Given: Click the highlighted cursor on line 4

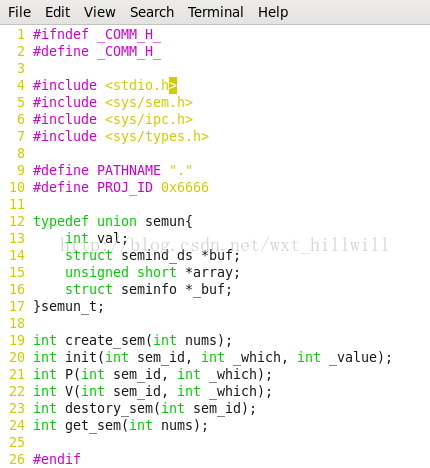Looking at the screenshot, I should pyautogui.click(x=173, y=85).
